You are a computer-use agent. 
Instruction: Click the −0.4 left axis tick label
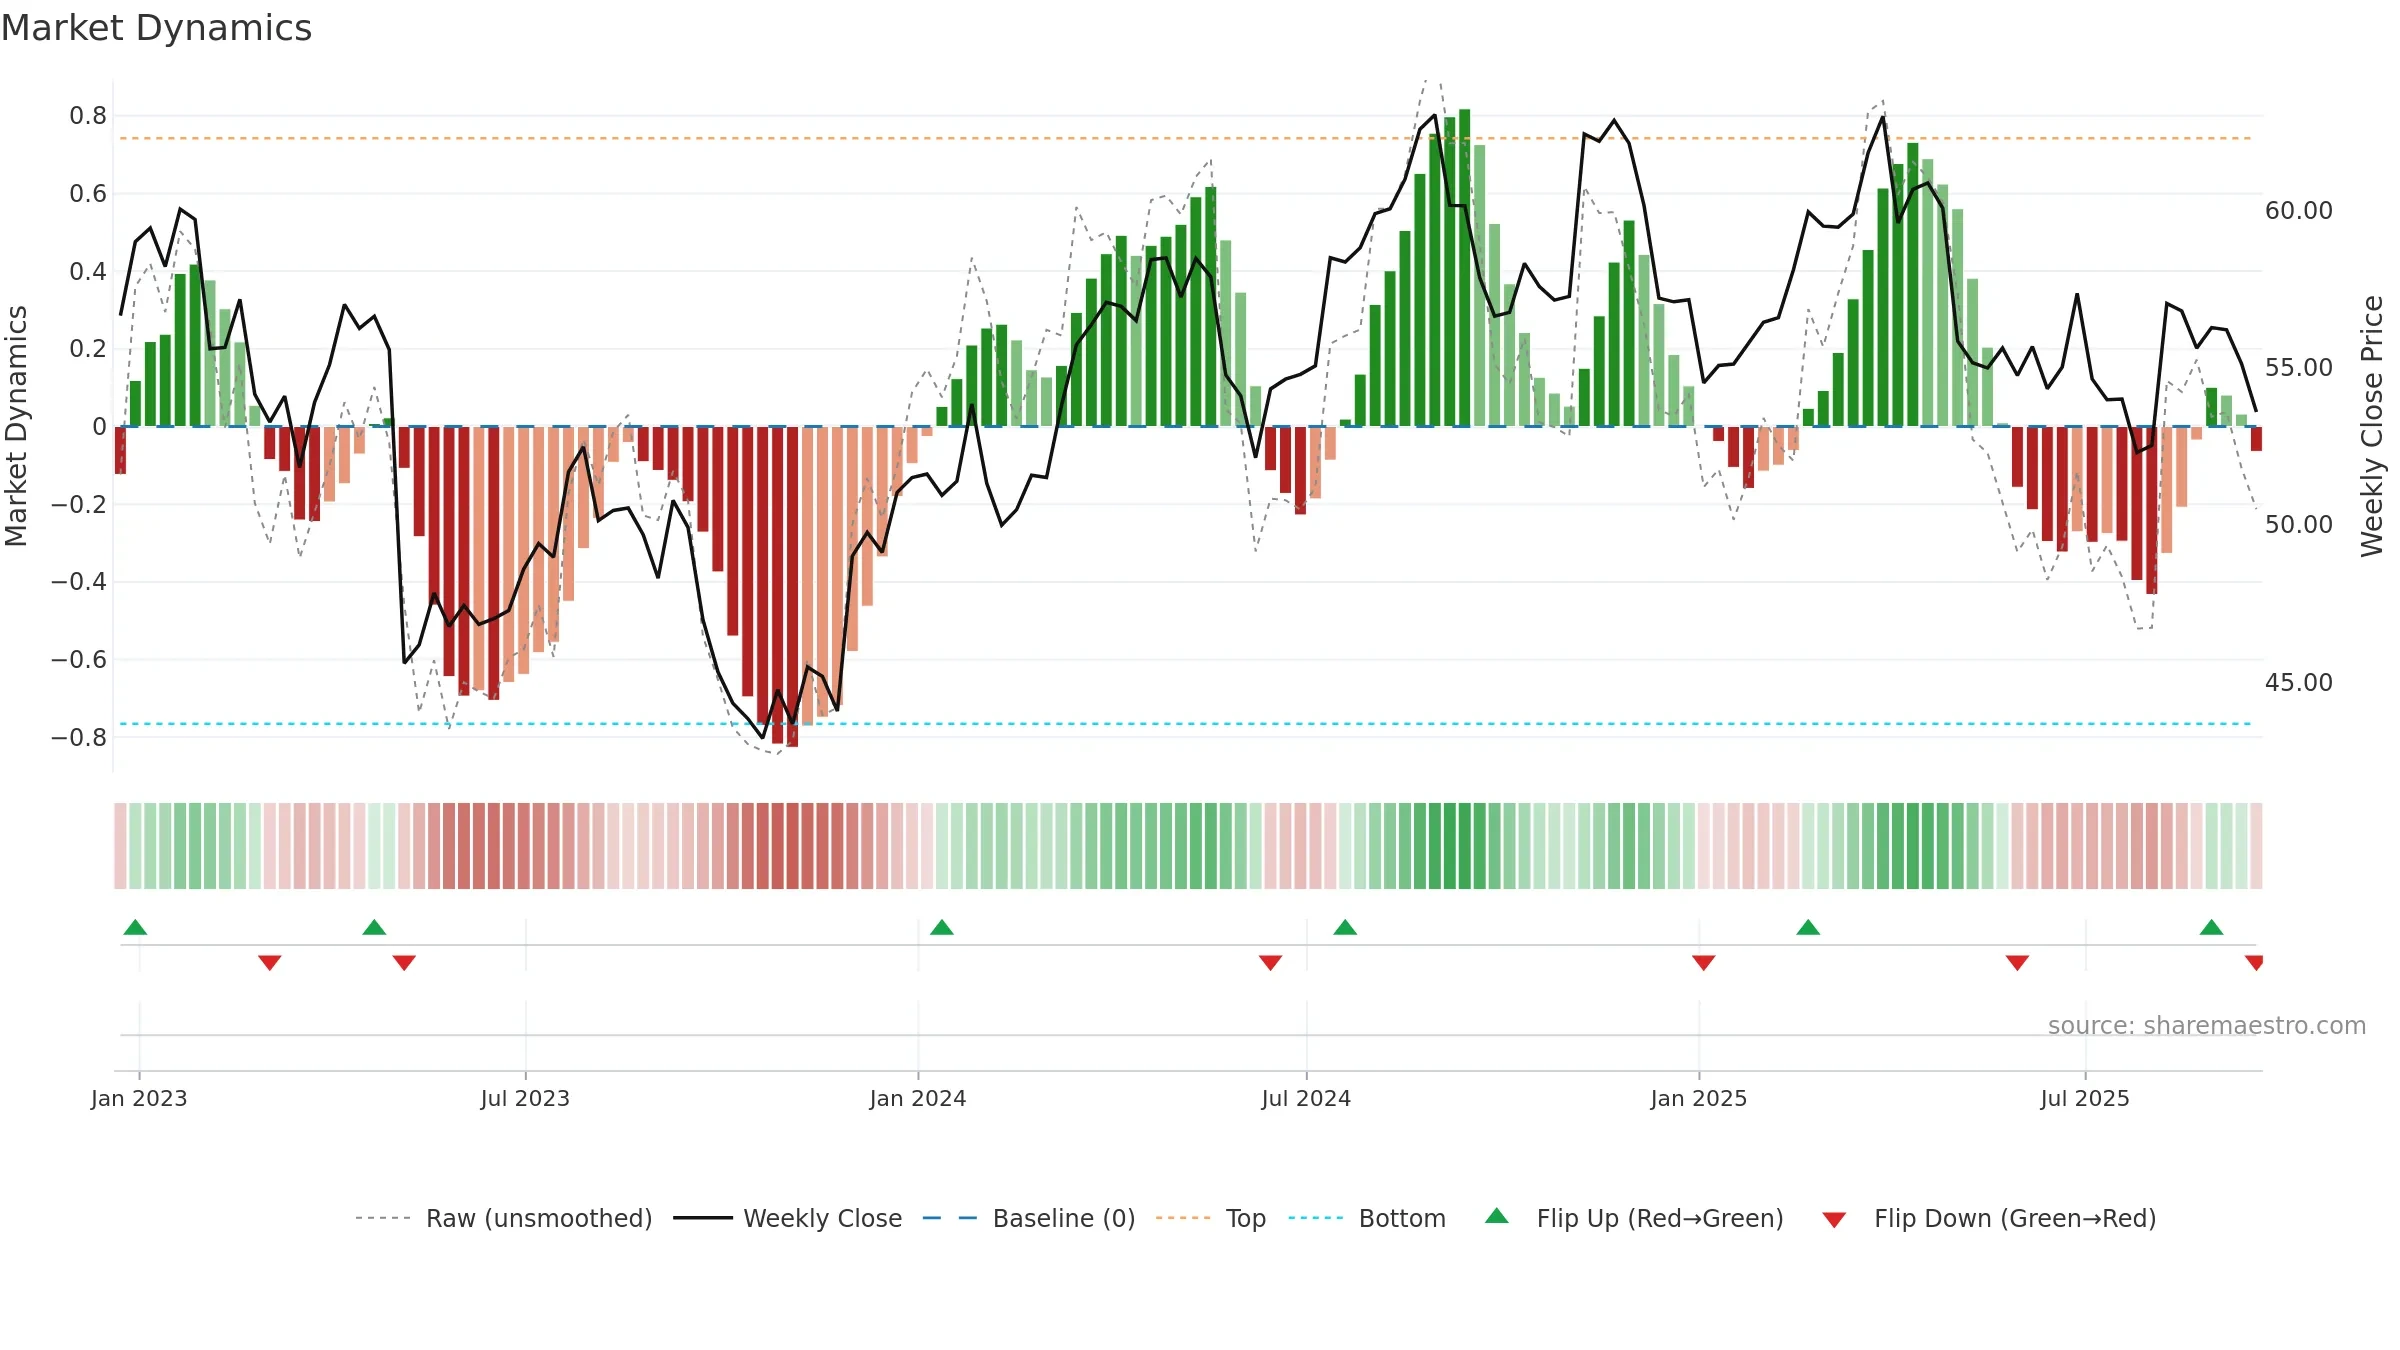79,582
